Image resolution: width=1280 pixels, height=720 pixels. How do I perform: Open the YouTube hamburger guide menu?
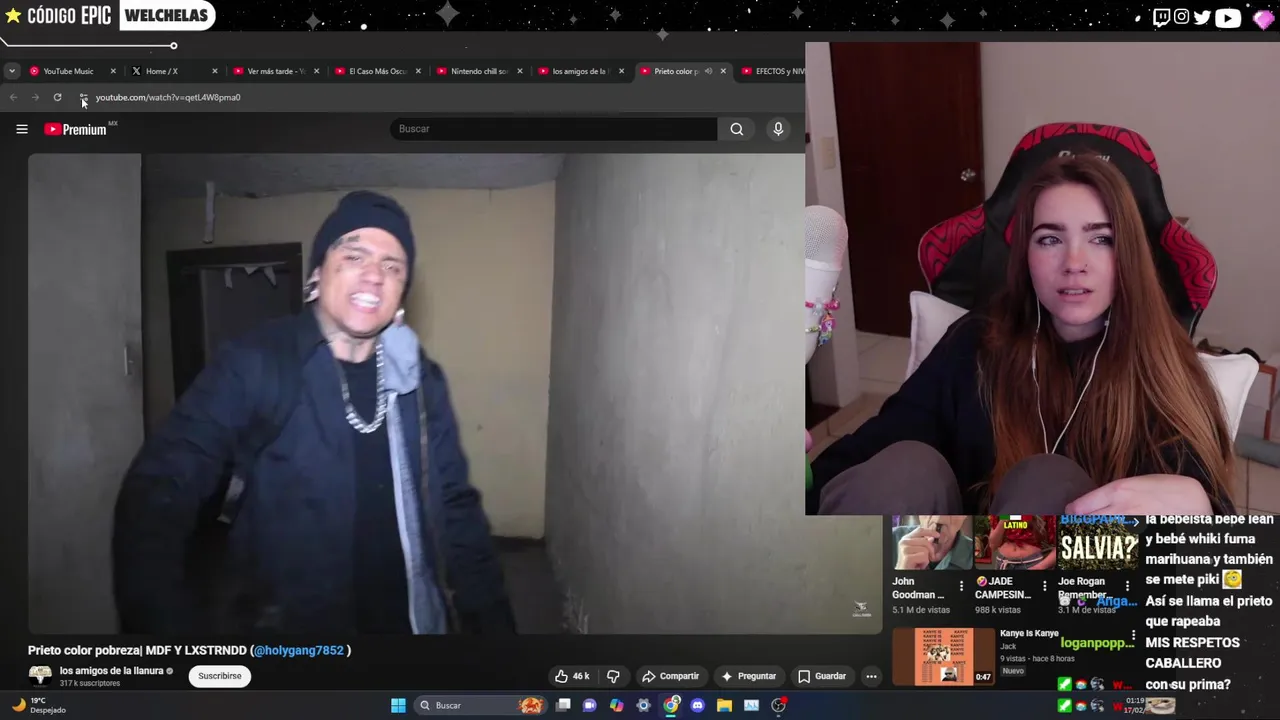[x=21, y=129]
